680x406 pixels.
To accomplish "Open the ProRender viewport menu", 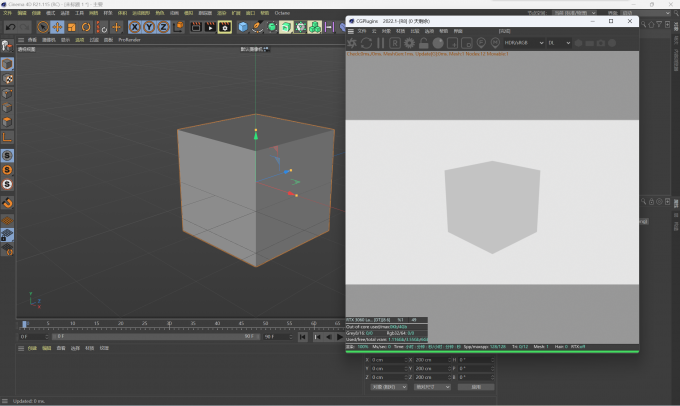I will [129, 40].
